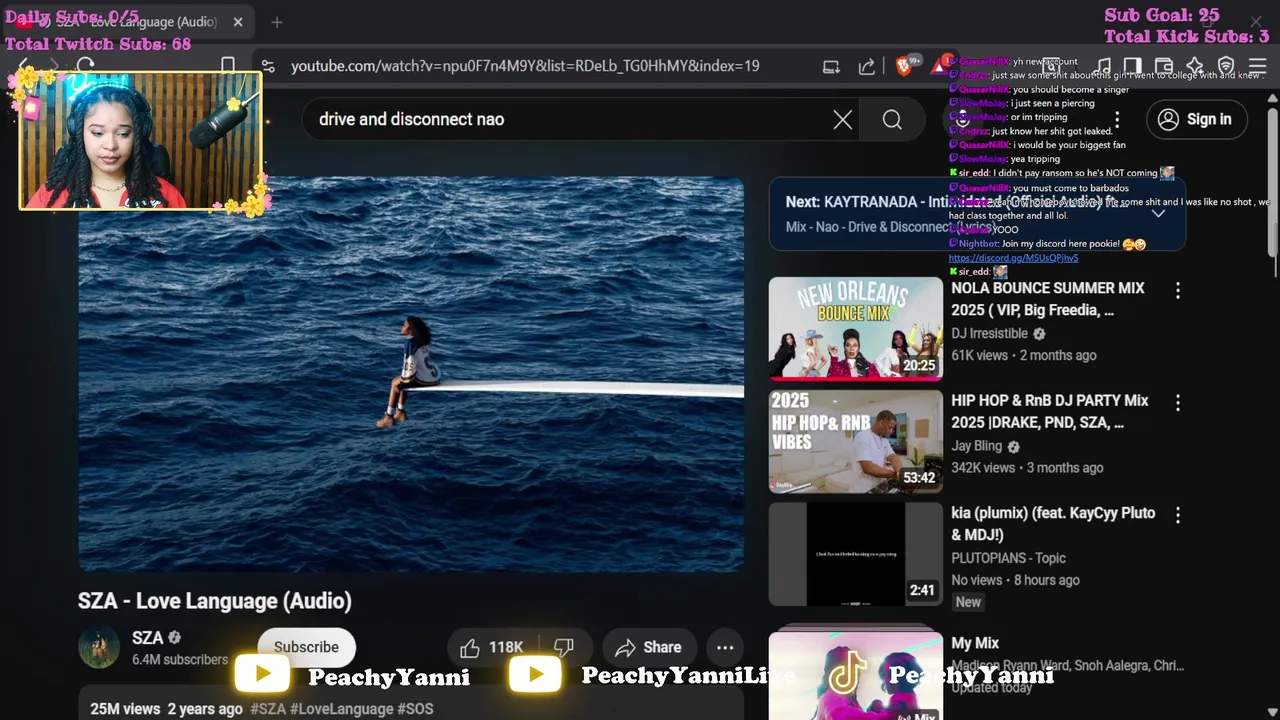This screenshot has width=1280, height=720.
Task: Click the SZA channel avatar
Action: click(x=99, y=648)
